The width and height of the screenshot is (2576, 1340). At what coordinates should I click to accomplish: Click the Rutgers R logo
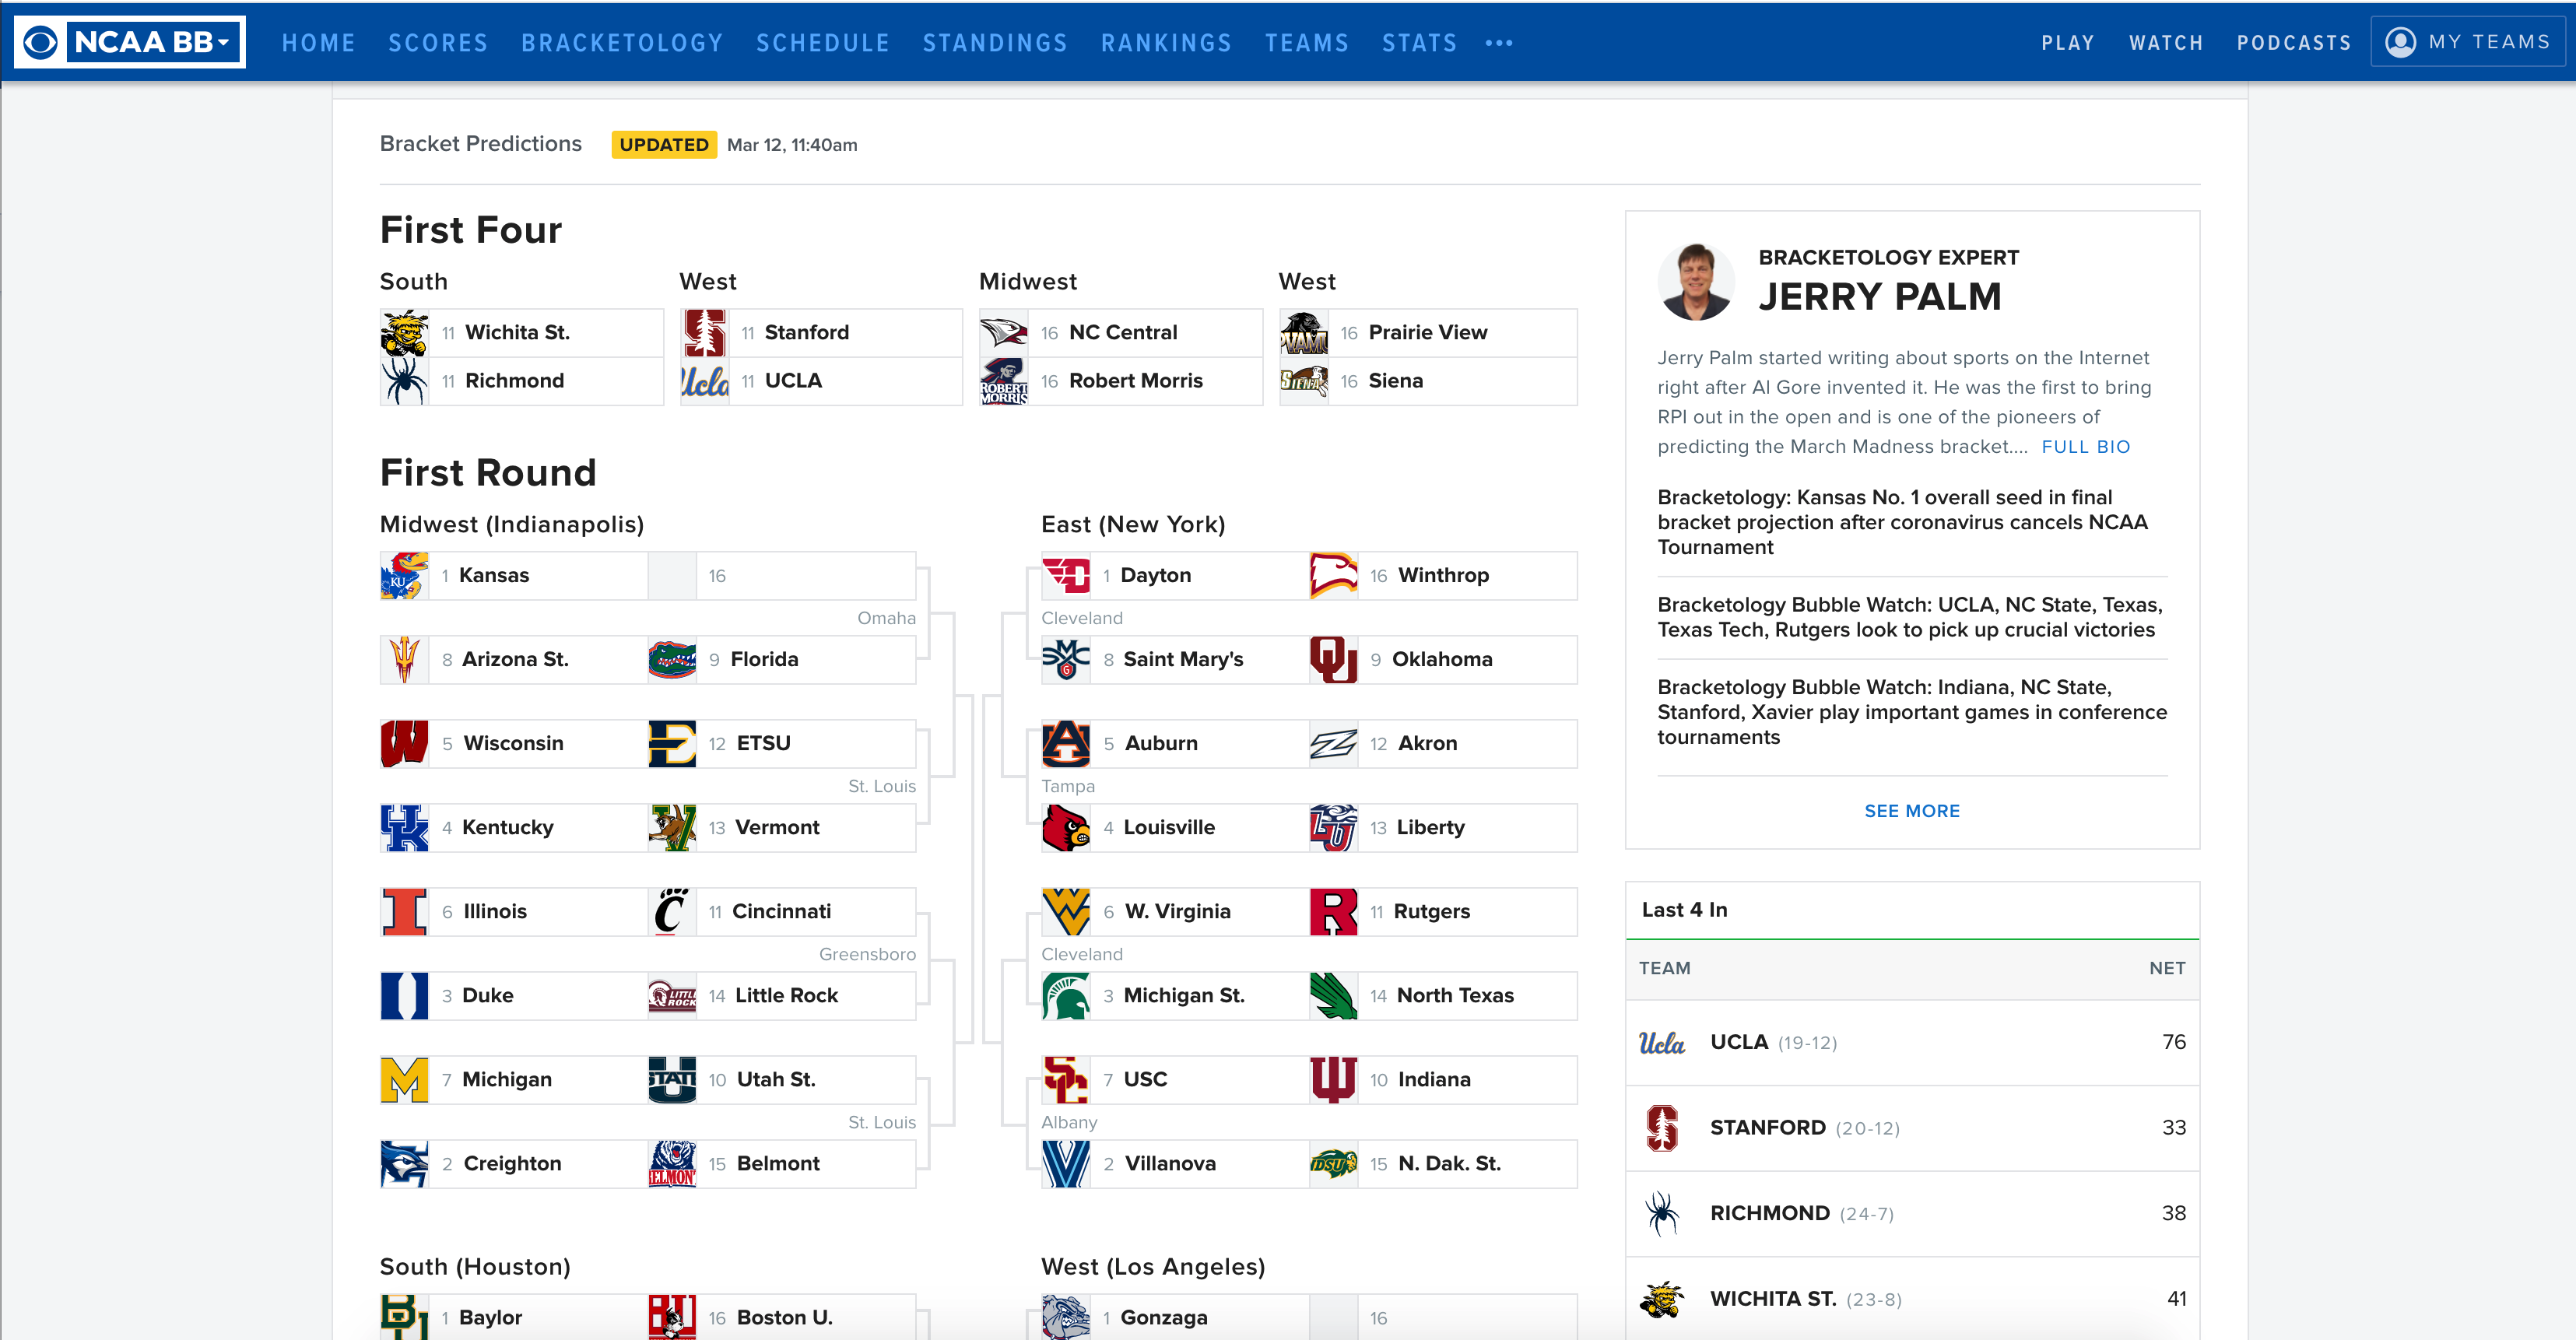point(1334,912)
